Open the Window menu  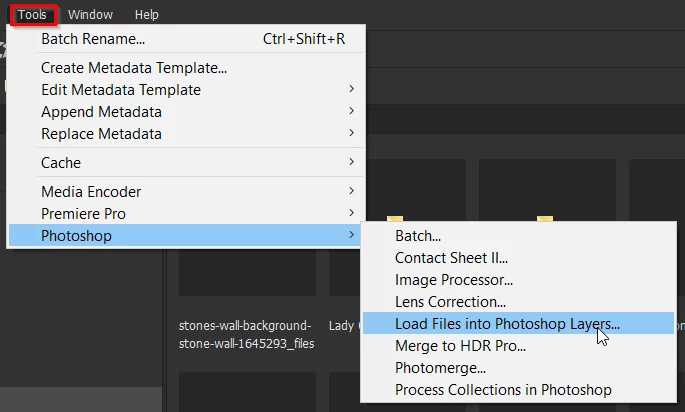[90, 15]
